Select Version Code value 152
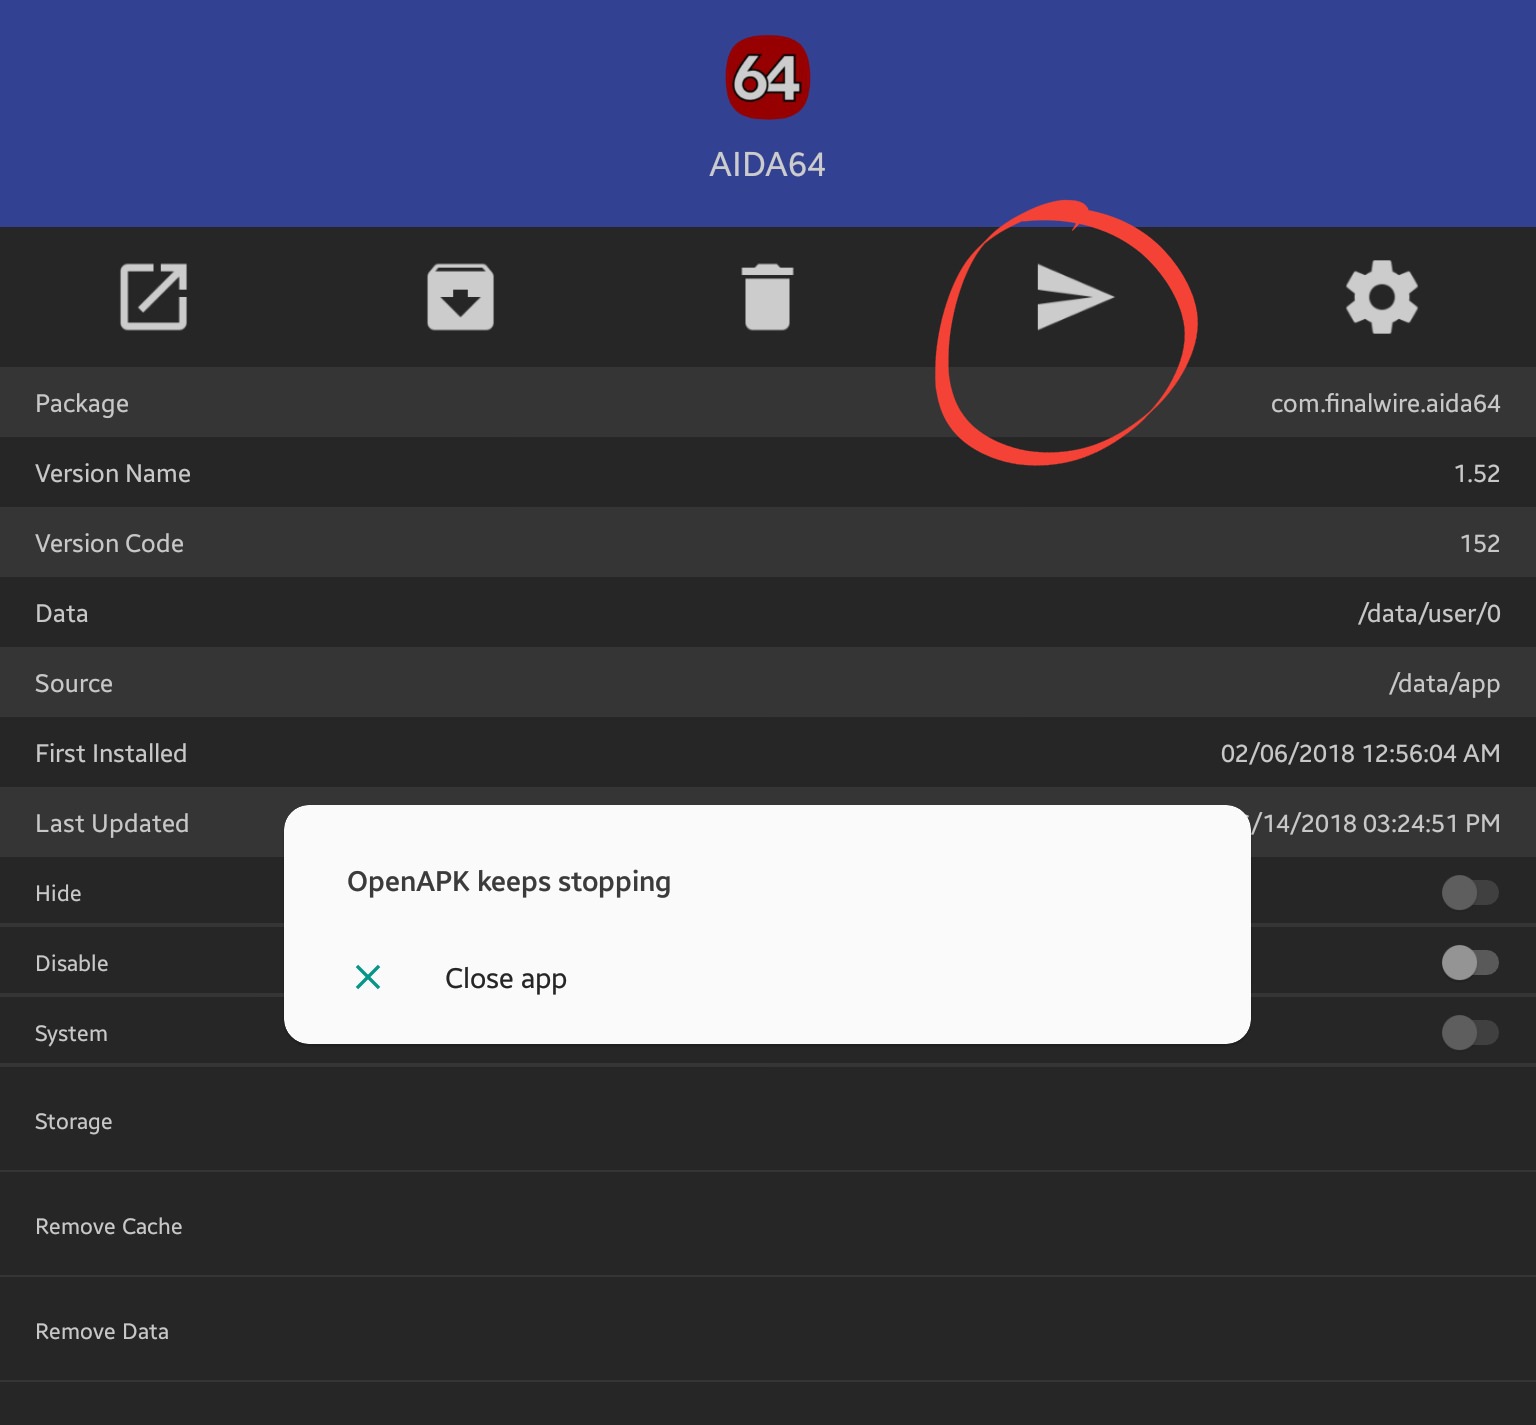The width and height of the screenshot is (1536, 1425). 1480,543
